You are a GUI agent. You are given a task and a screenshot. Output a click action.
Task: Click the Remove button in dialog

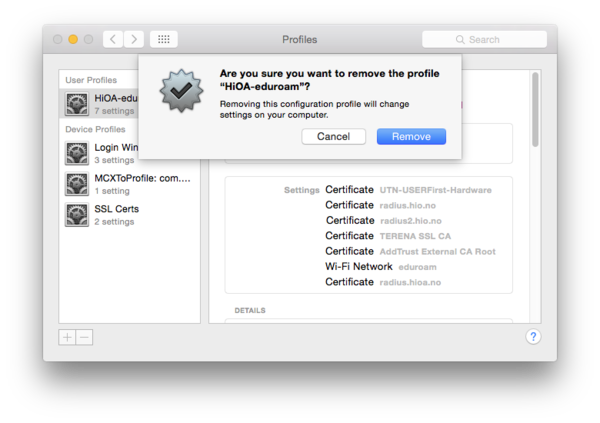(x=411, y=136)
